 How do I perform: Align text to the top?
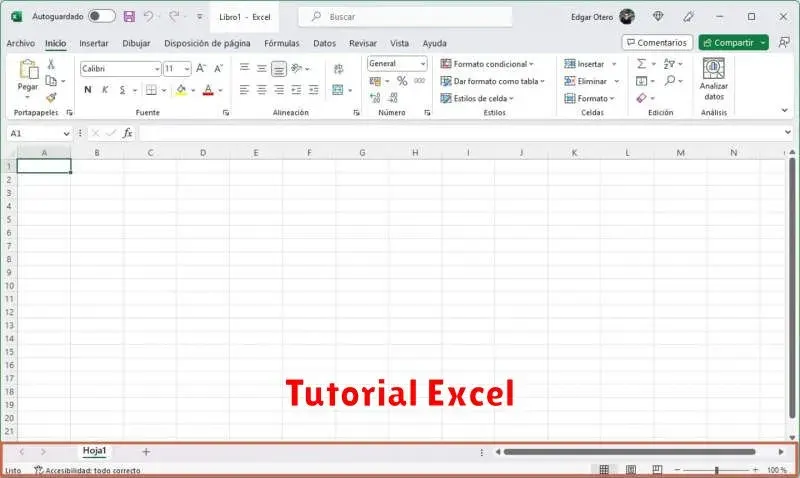pyautogui.click(x=244, y=67)
